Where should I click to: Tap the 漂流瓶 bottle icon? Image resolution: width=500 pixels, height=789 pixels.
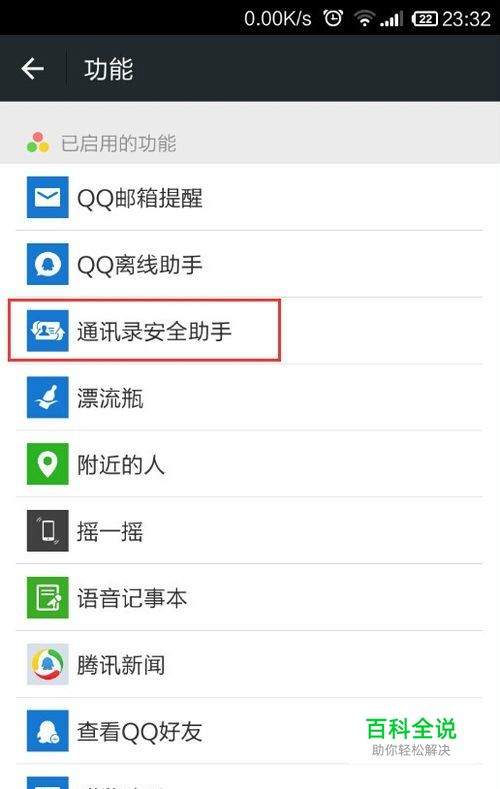47,398
